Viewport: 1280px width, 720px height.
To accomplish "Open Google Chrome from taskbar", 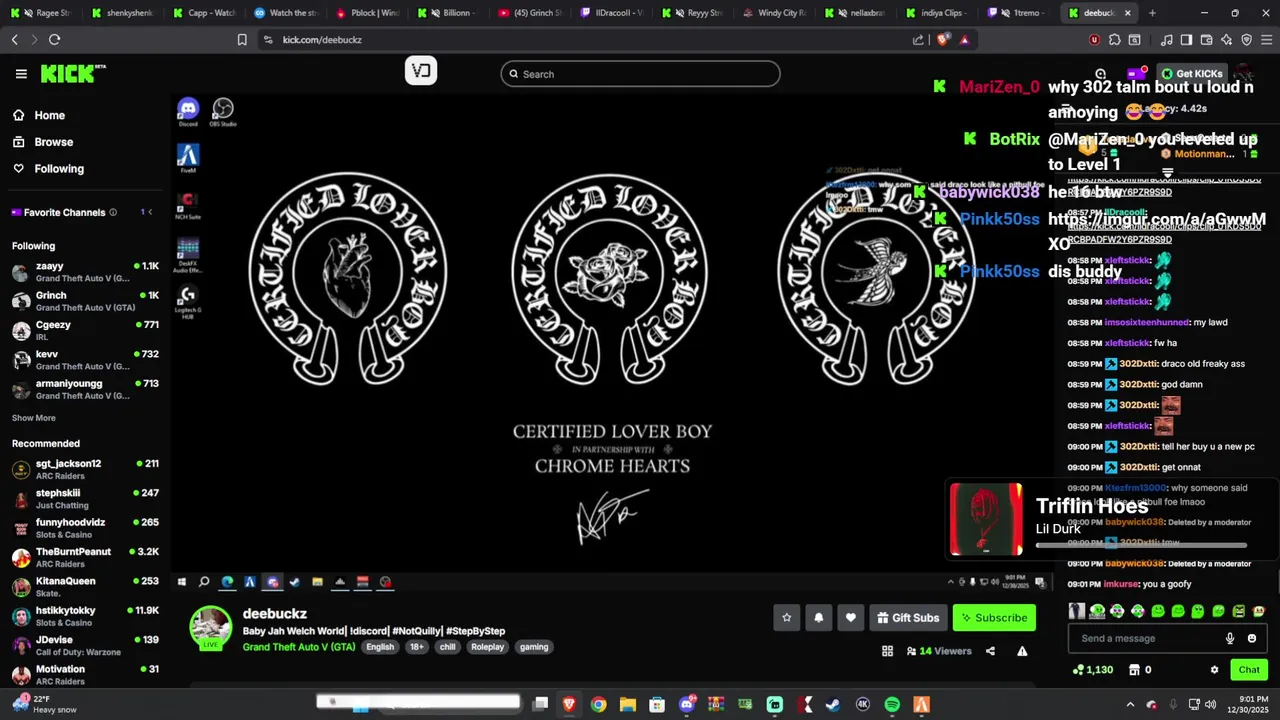I will tap(598, 705).
